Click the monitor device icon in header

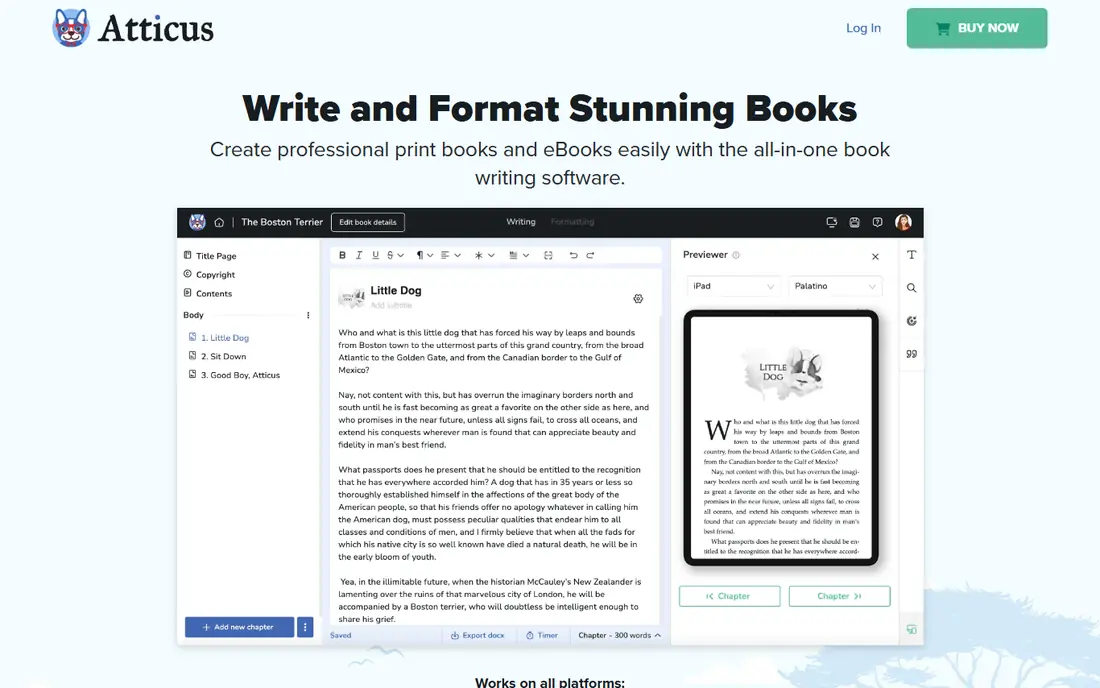pos(831,222)
